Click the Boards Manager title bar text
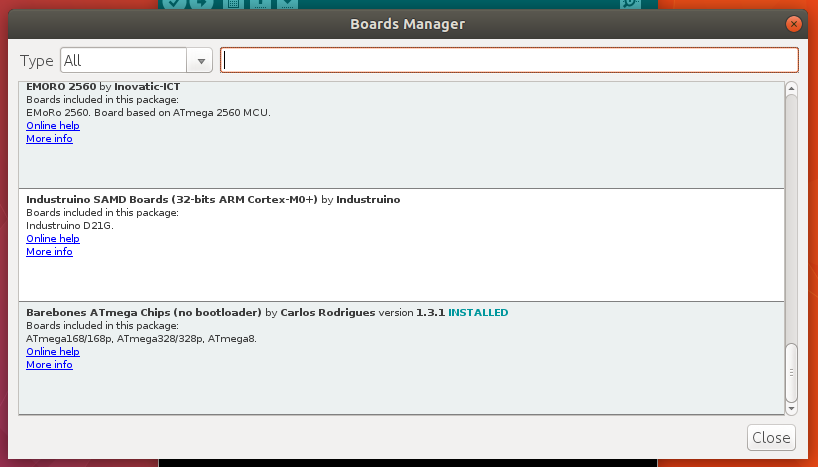The image size is (818, 467). (407, 24)
